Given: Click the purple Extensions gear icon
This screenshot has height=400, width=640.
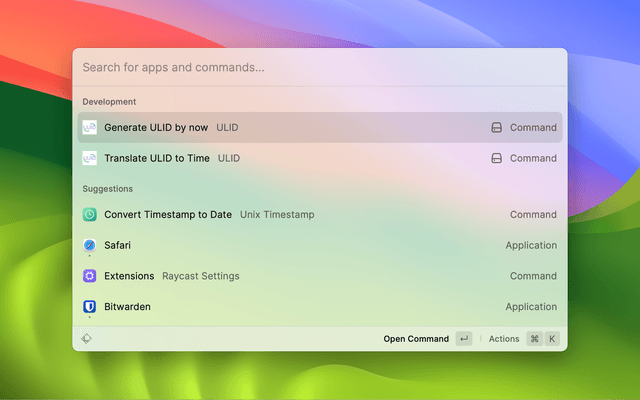Looking at the screenshot, I should coord(90,276).
